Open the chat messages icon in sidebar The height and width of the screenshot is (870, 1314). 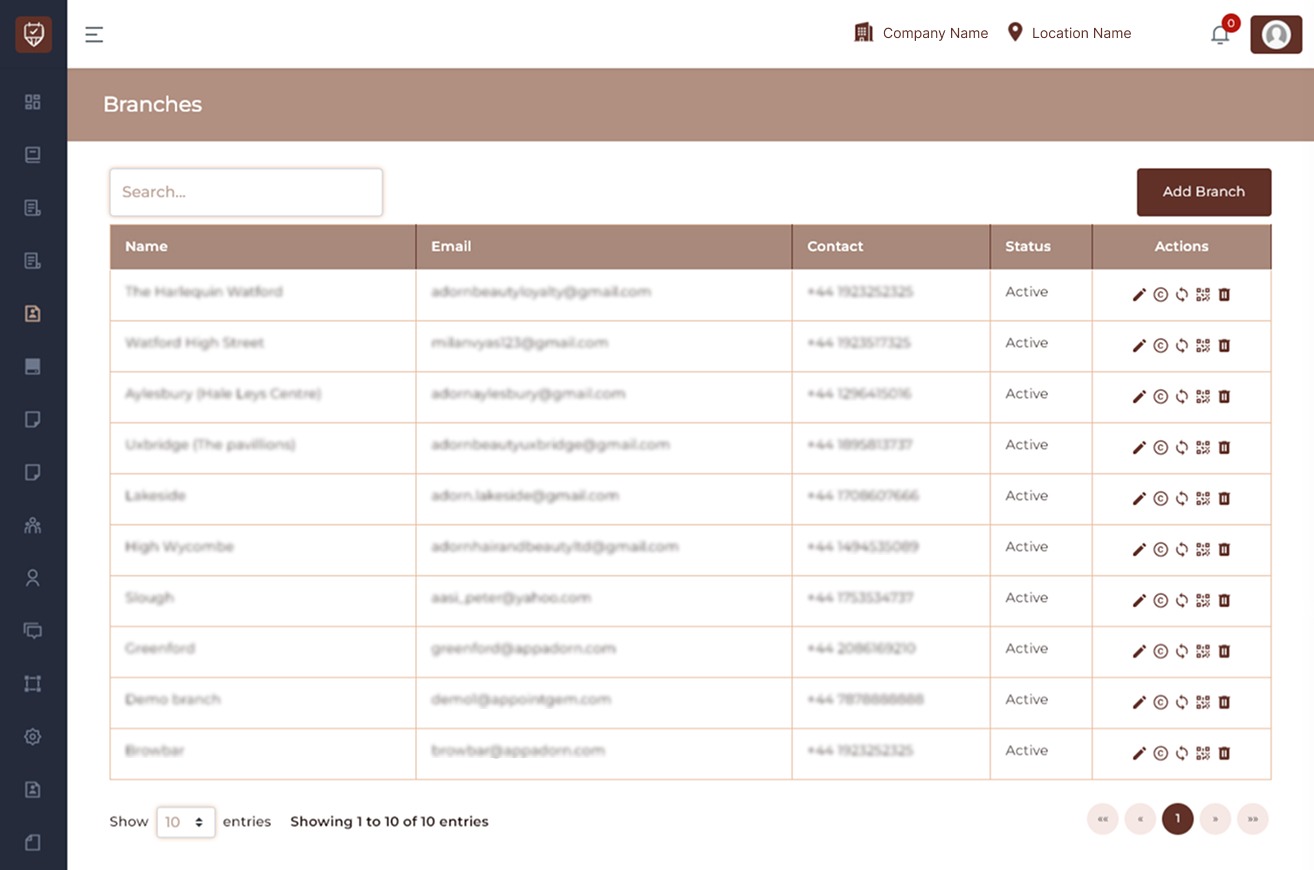point(33,631)
